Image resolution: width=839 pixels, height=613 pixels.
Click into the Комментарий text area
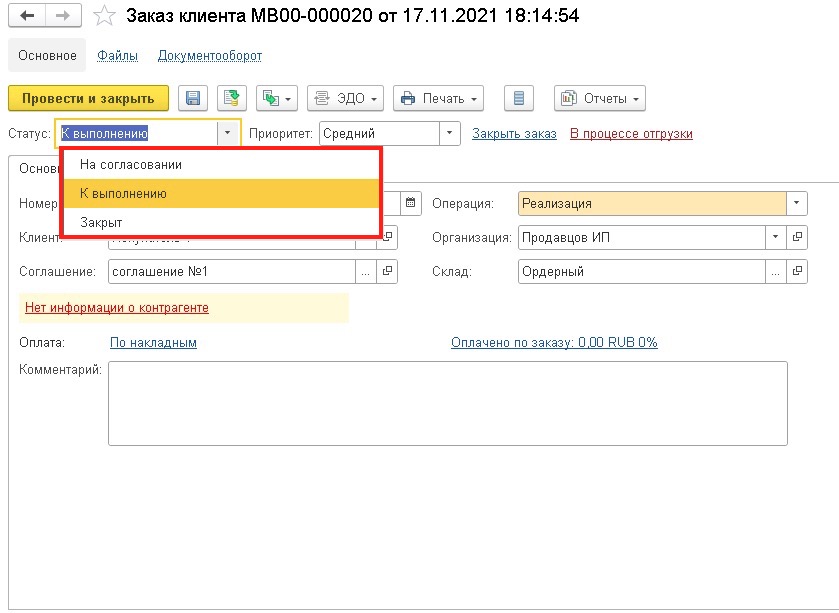click(448, 403)
